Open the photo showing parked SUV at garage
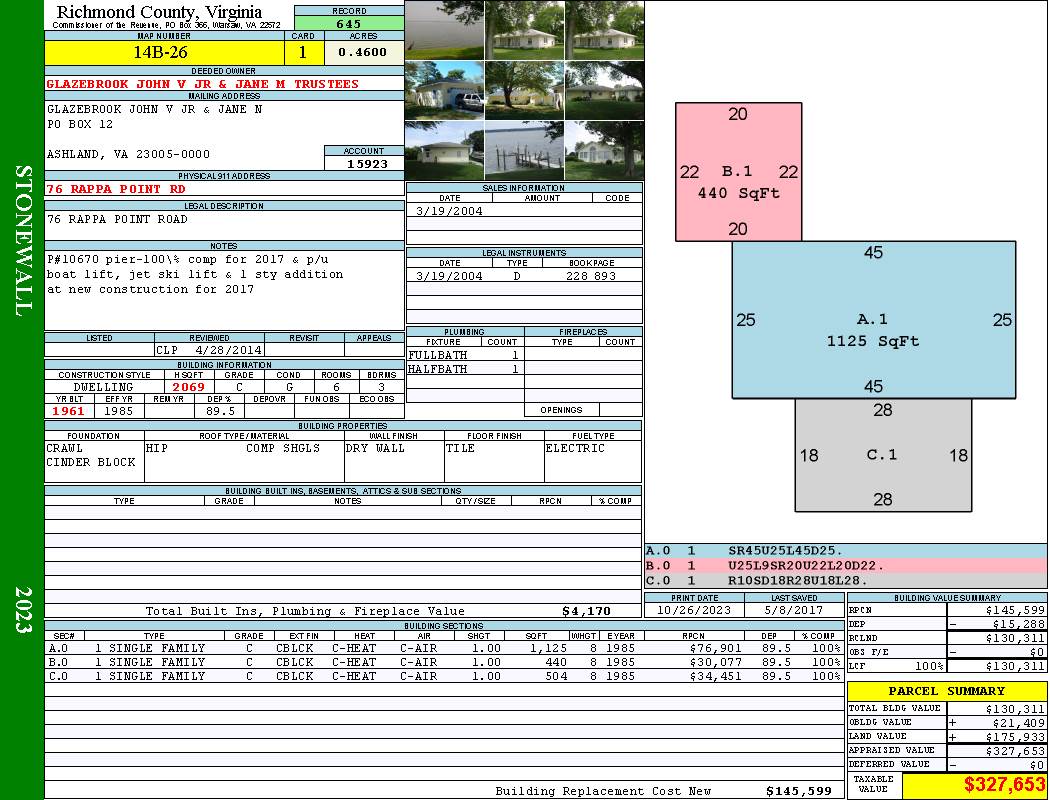 tap(445, 90)
